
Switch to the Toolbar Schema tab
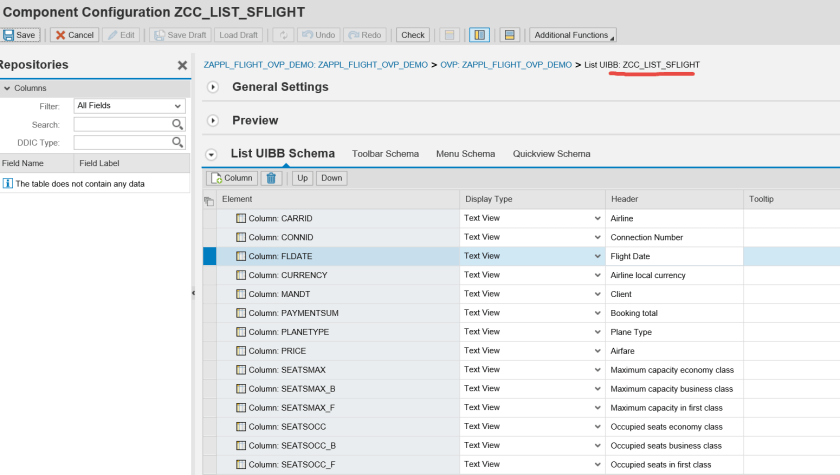(385, 154)
